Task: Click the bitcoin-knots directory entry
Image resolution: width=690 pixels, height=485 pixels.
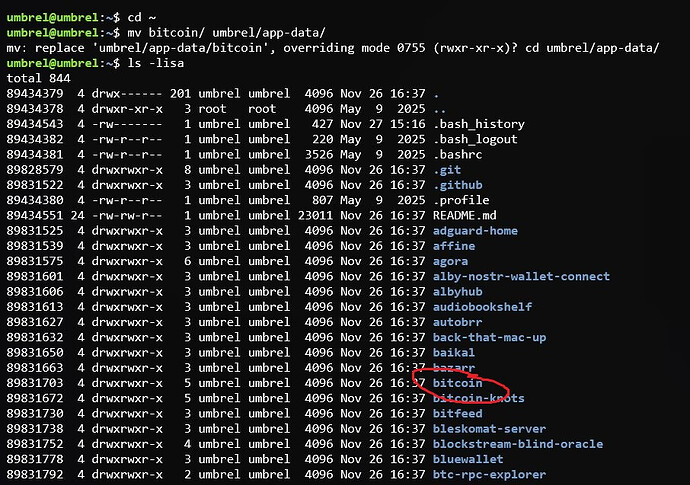Action: (x=479, y=398)
